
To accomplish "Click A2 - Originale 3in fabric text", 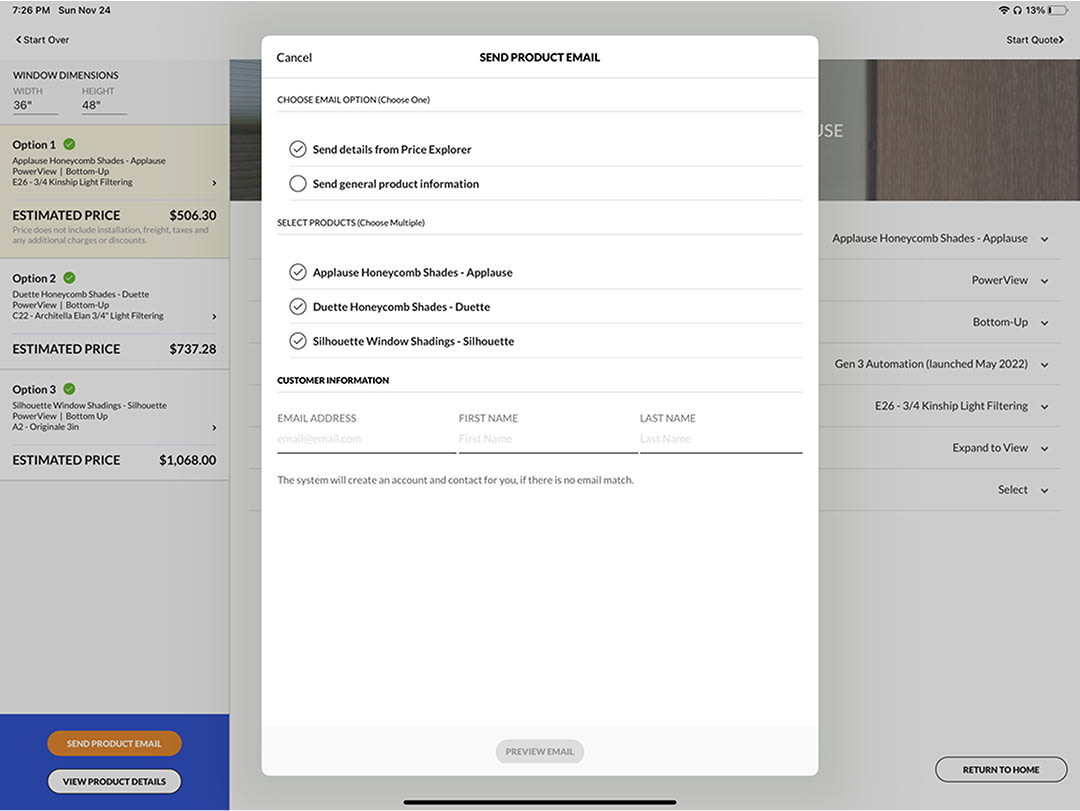I will click(x=45, y=427).
